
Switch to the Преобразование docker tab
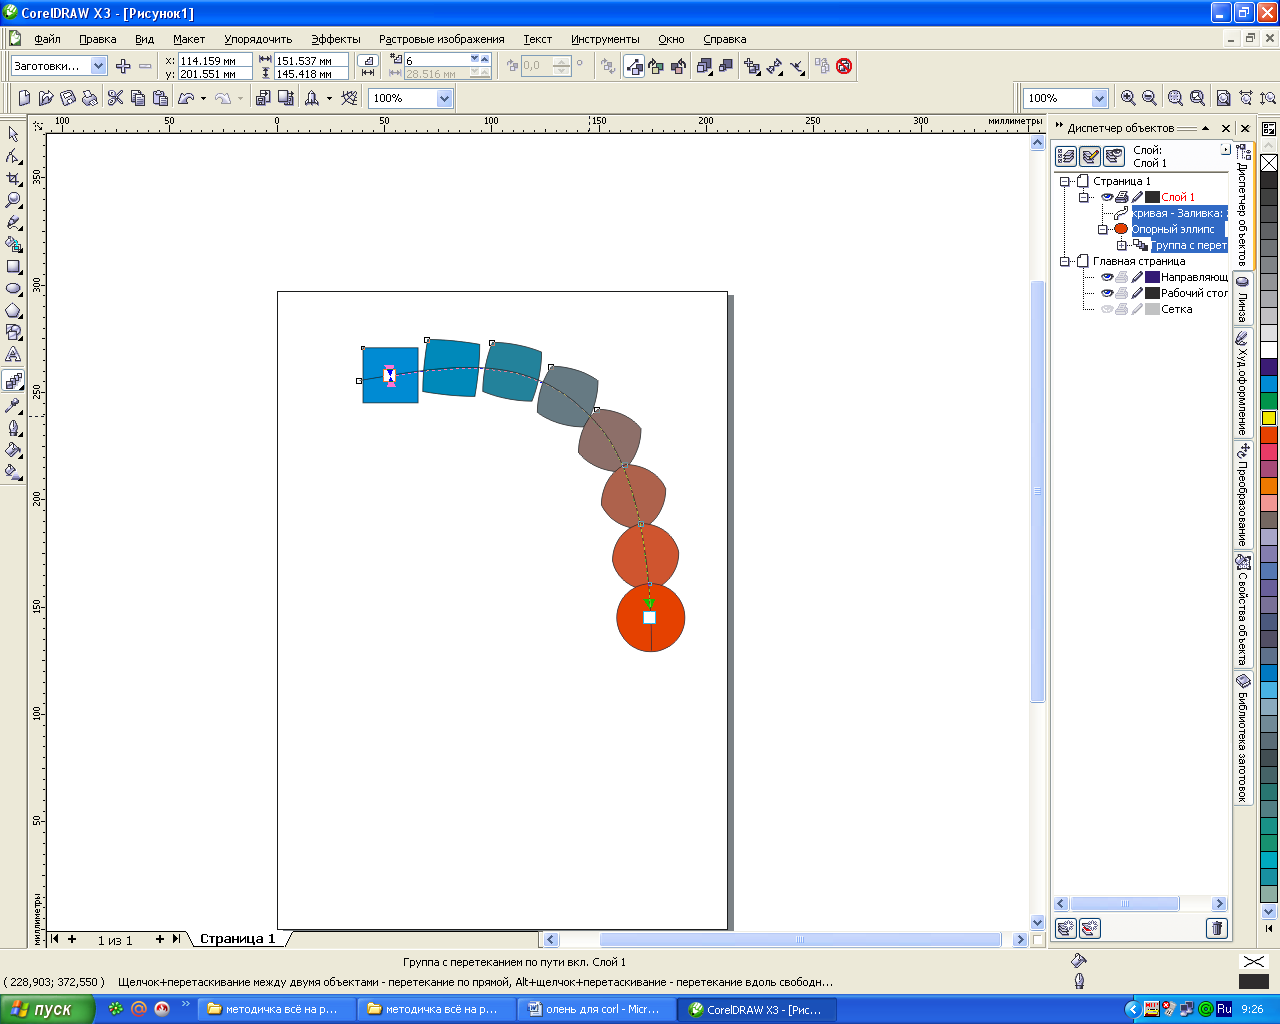(x=1242, y=494)
